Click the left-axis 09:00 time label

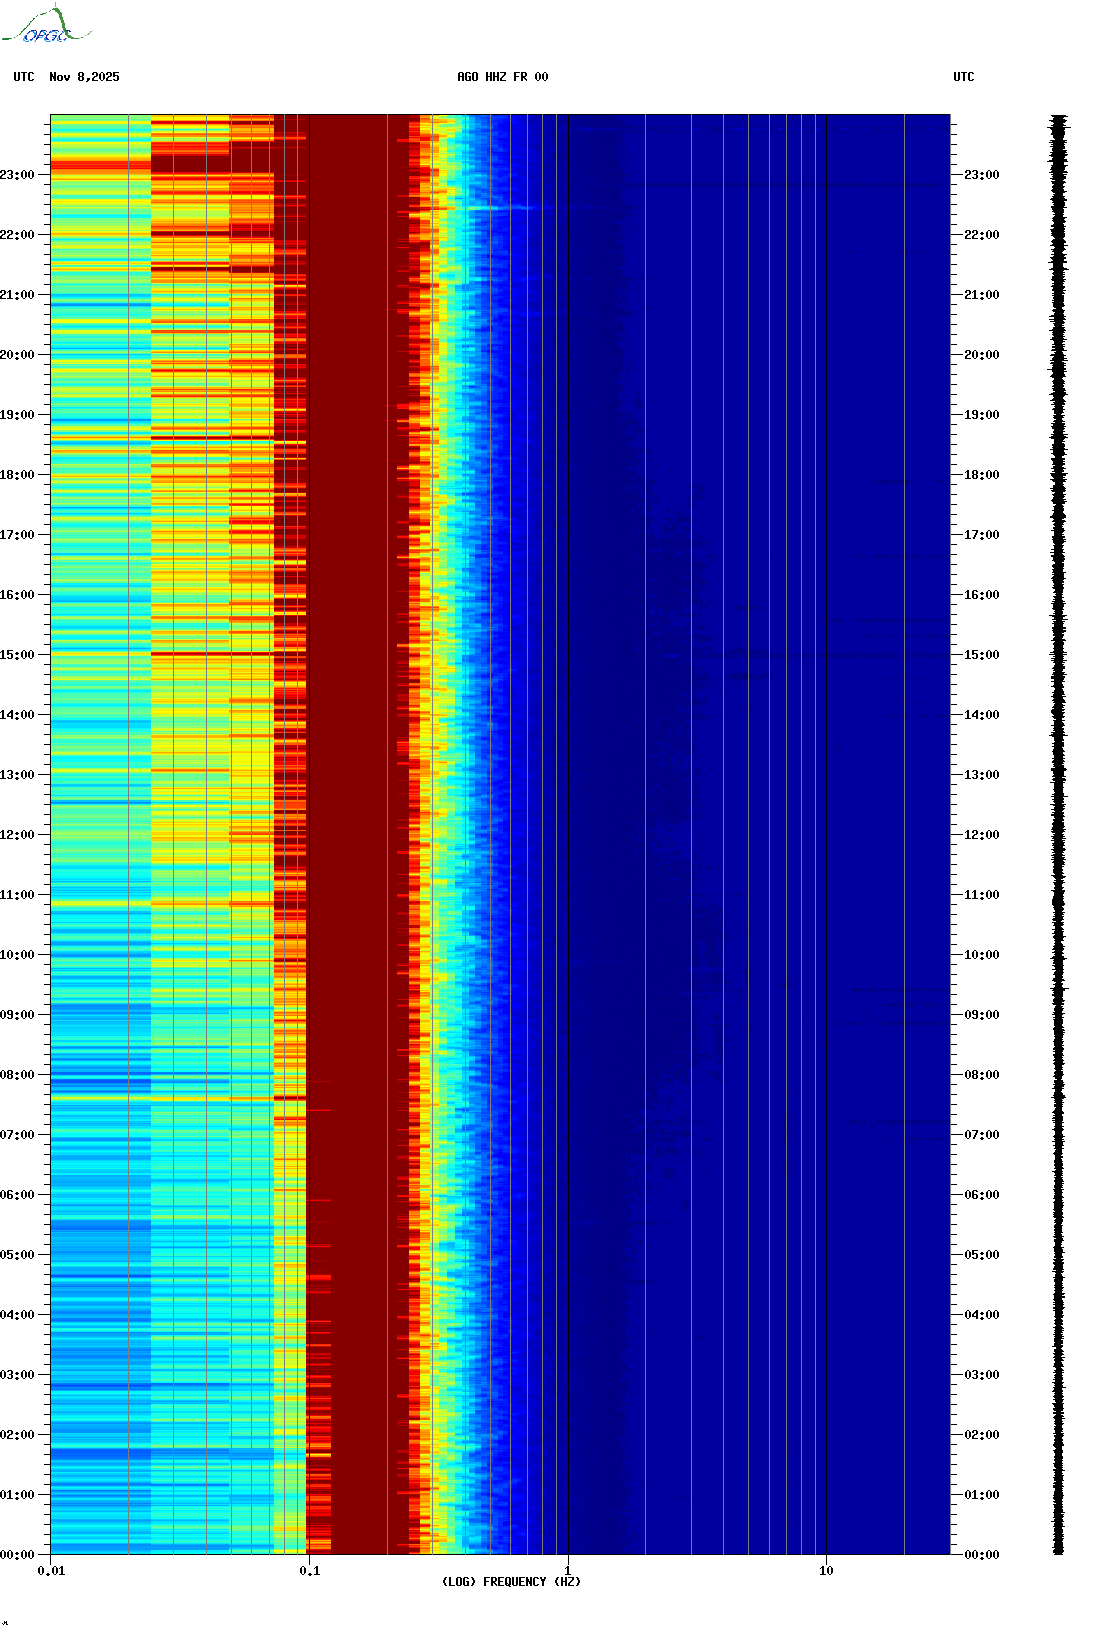(17, 1015)
